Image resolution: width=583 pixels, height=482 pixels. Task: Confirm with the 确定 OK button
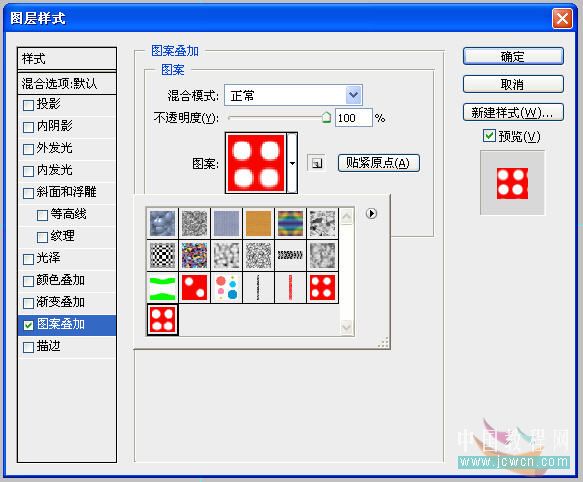513,57
